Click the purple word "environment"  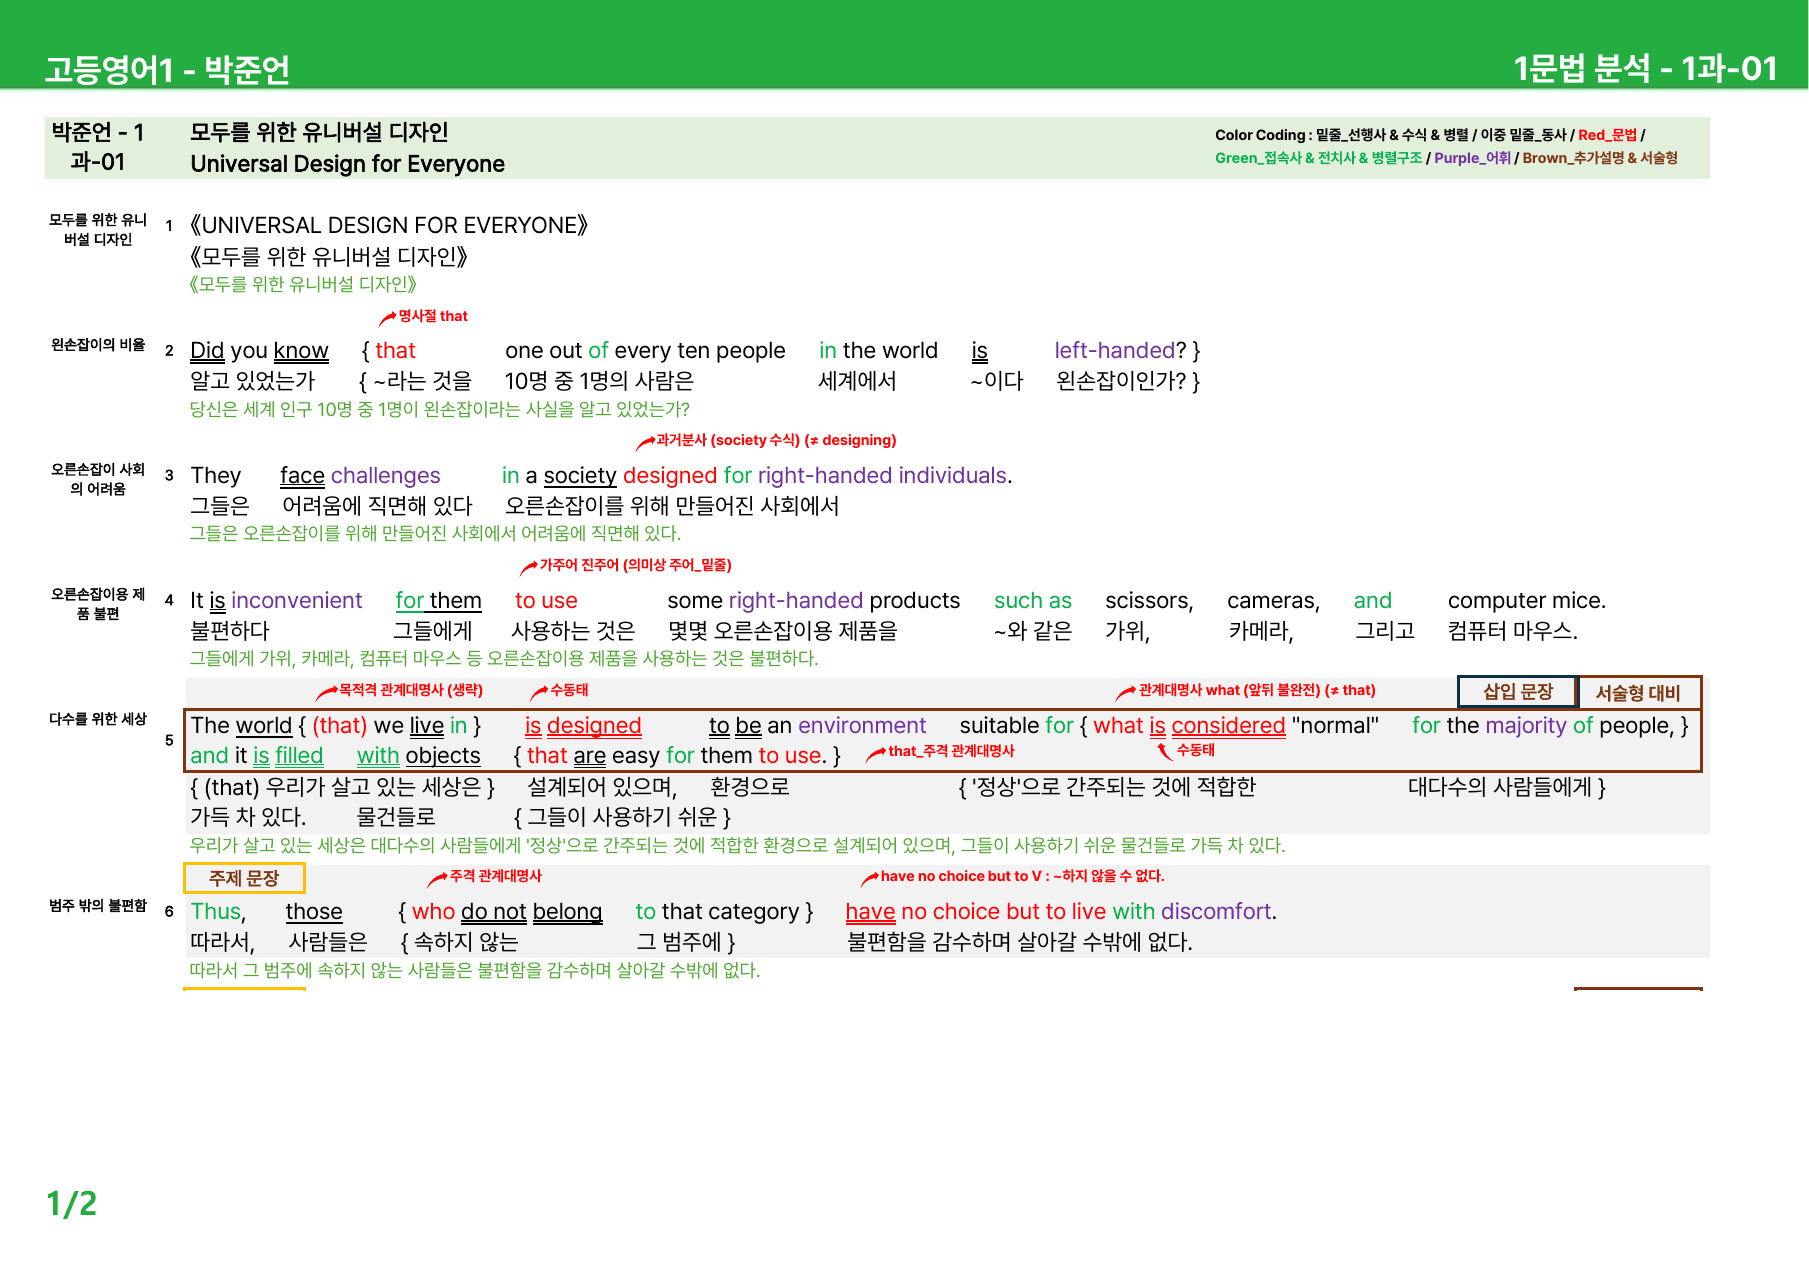(862, 726)
